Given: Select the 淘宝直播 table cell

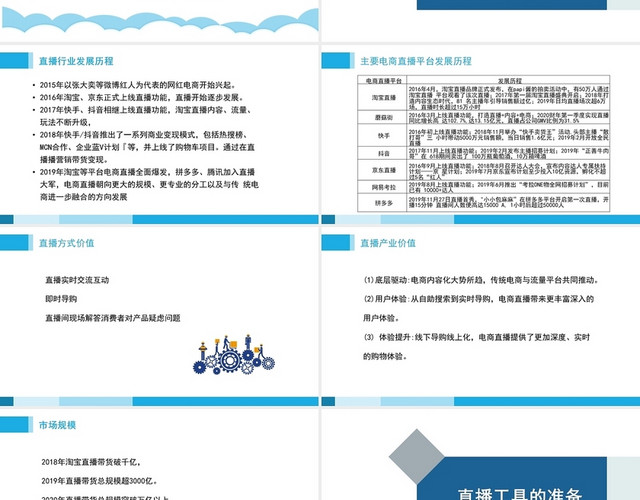Looking at the screenshot, I should [x=382, y=98].
